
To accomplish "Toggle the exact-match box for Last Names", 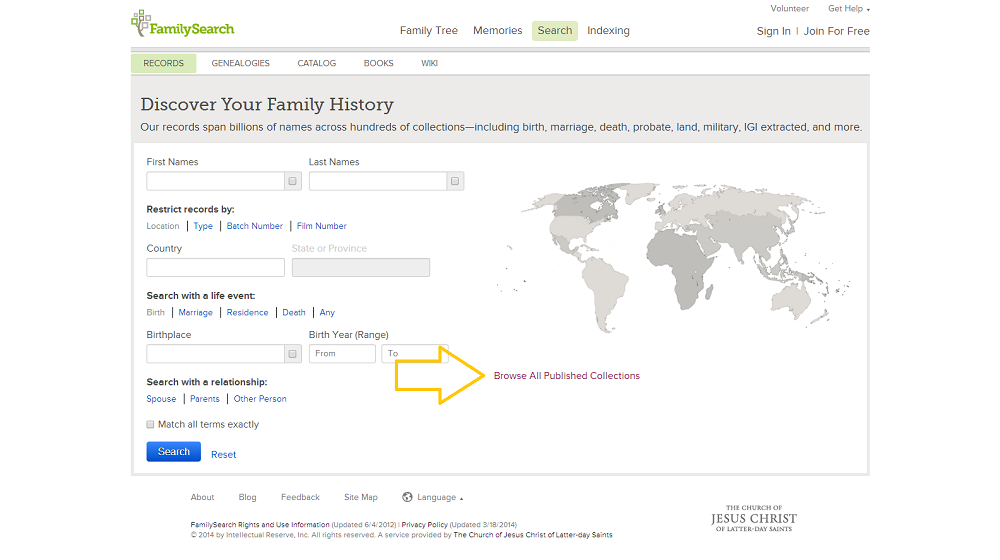I will coord(455,181).
